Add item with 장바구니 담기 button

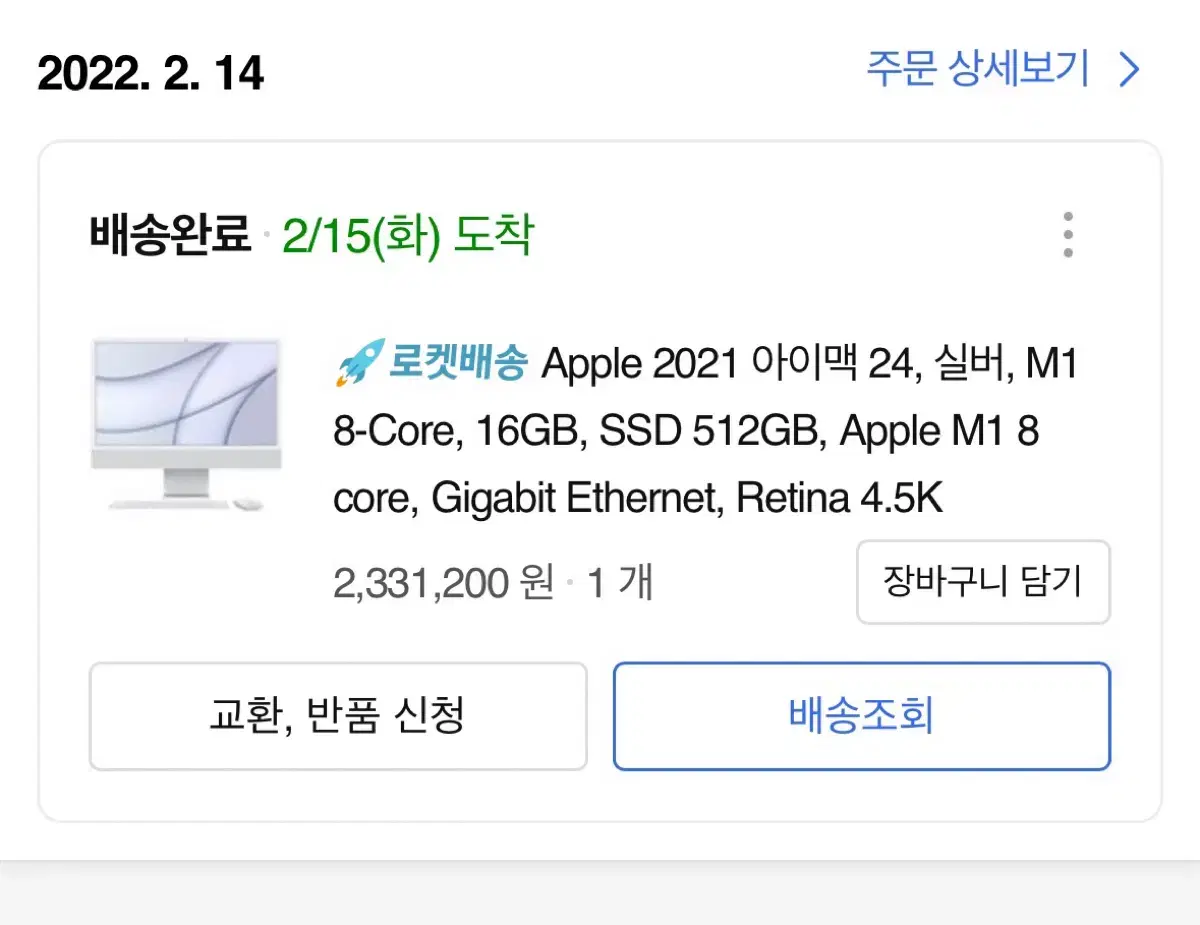point(983,582)
